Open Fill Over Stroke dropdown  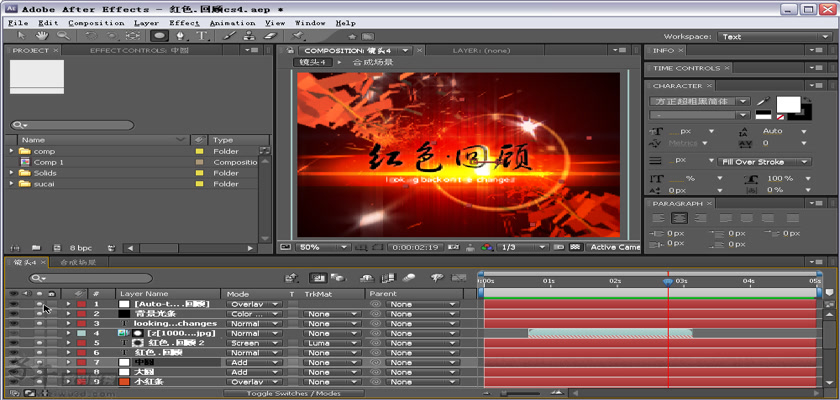tap(764, 162)
